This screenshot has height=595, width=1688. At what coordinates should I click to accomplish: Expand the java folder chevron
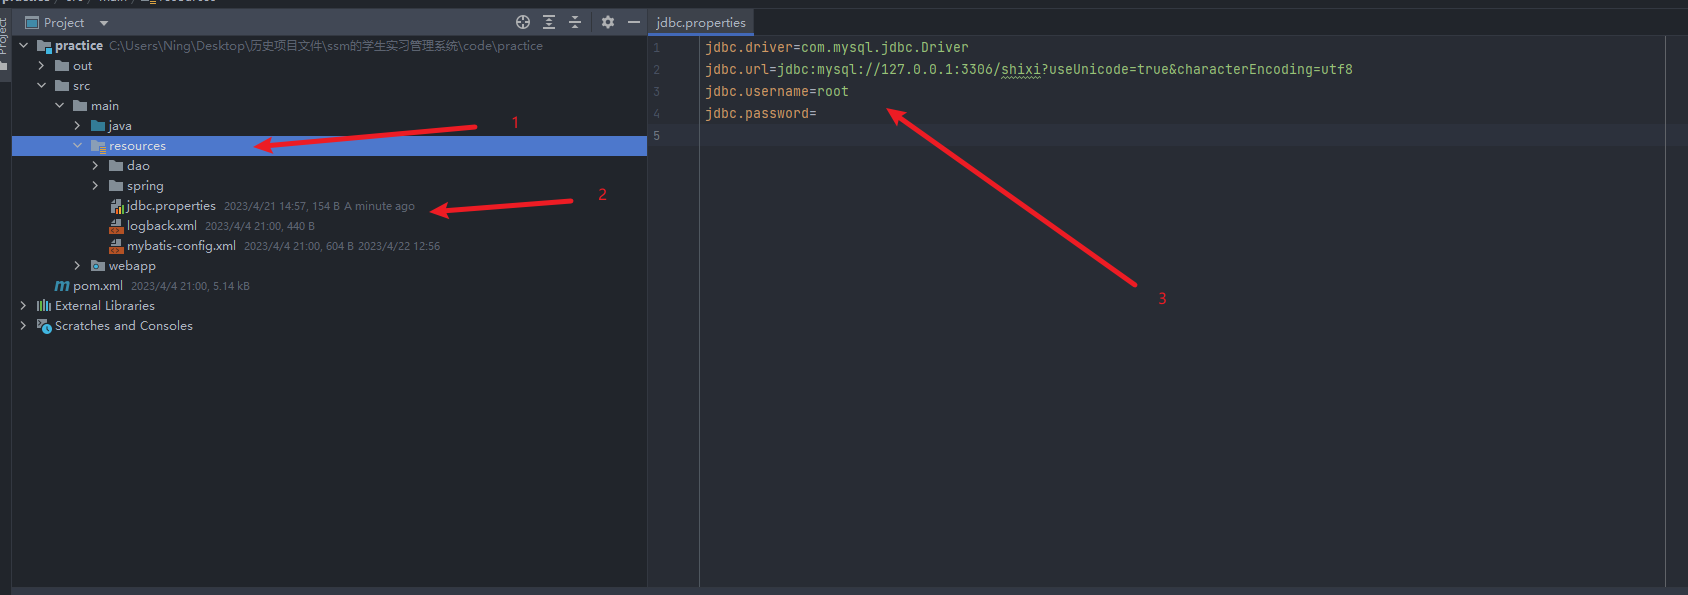77,126
